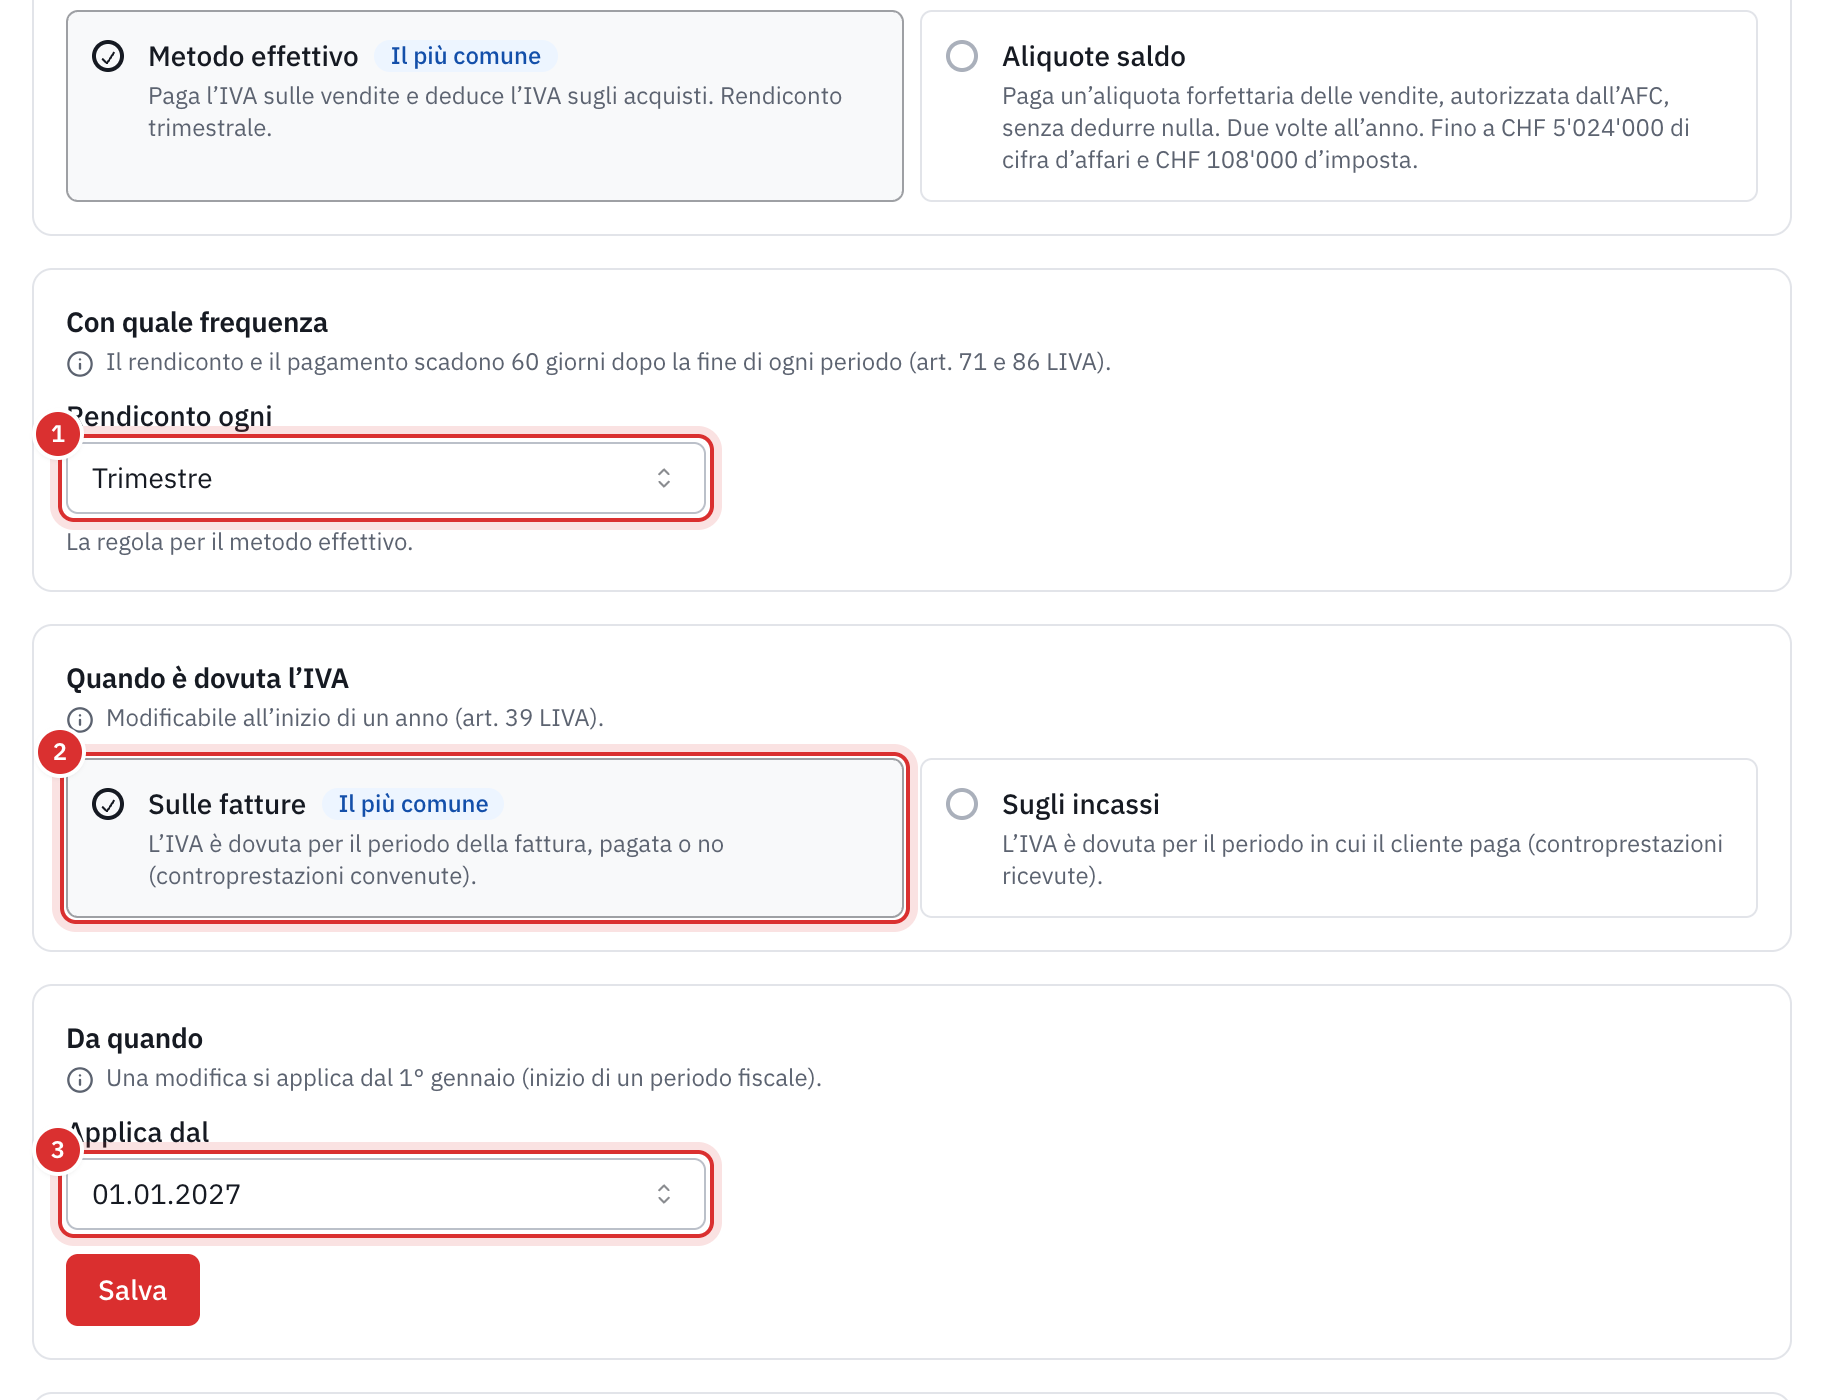The height and width of the screenshot is (1400, 1824).
Task: Click 'La regola per il metodo effettivo.' hint
Action: (239, 542)
